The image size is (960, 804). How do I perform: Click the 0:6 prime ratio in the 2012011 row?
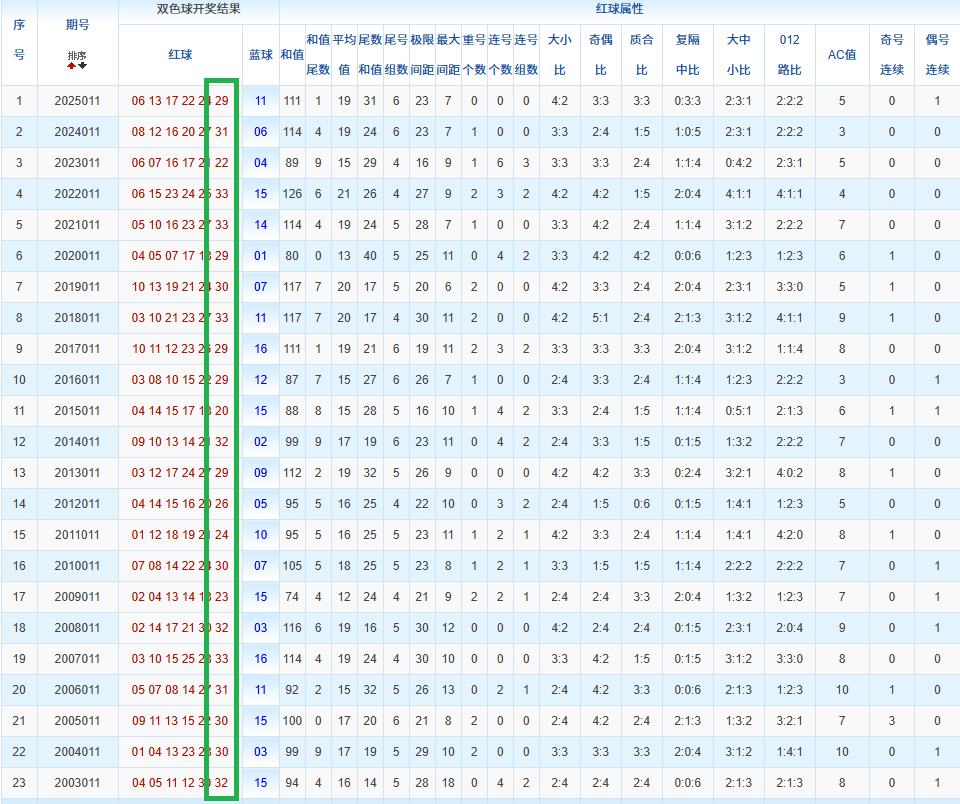[x=642, y=503]
